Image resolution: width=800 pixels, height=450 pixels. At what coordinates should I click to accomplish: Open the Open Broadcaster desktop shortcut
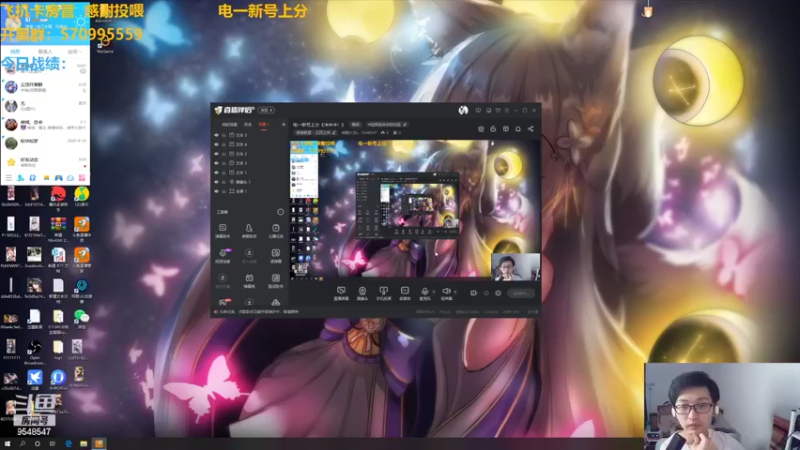click(x=35, y=353)
